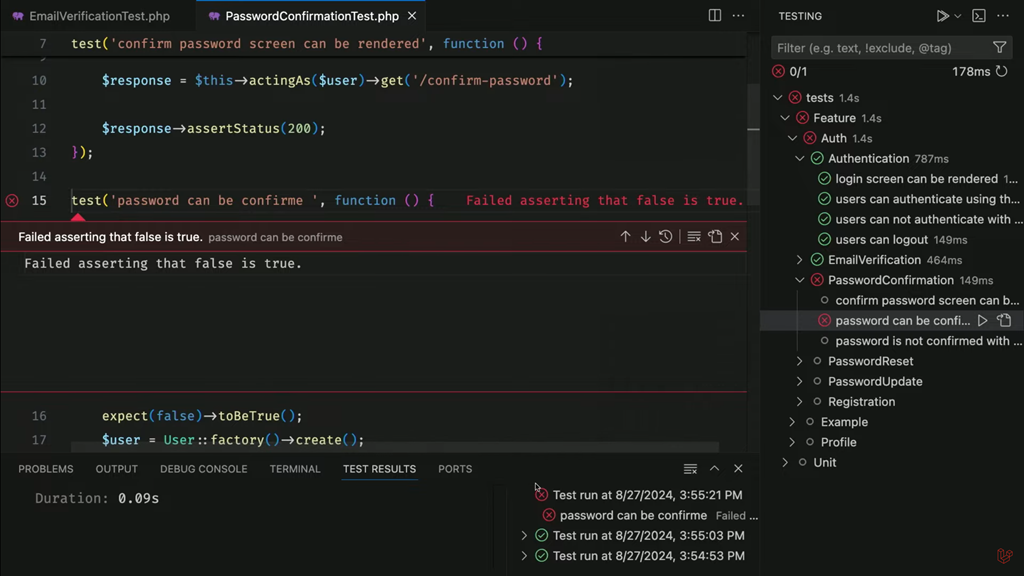Collapse the Authentication group
The height and width of the screenshot is (576, 1024).
point(799,159)
